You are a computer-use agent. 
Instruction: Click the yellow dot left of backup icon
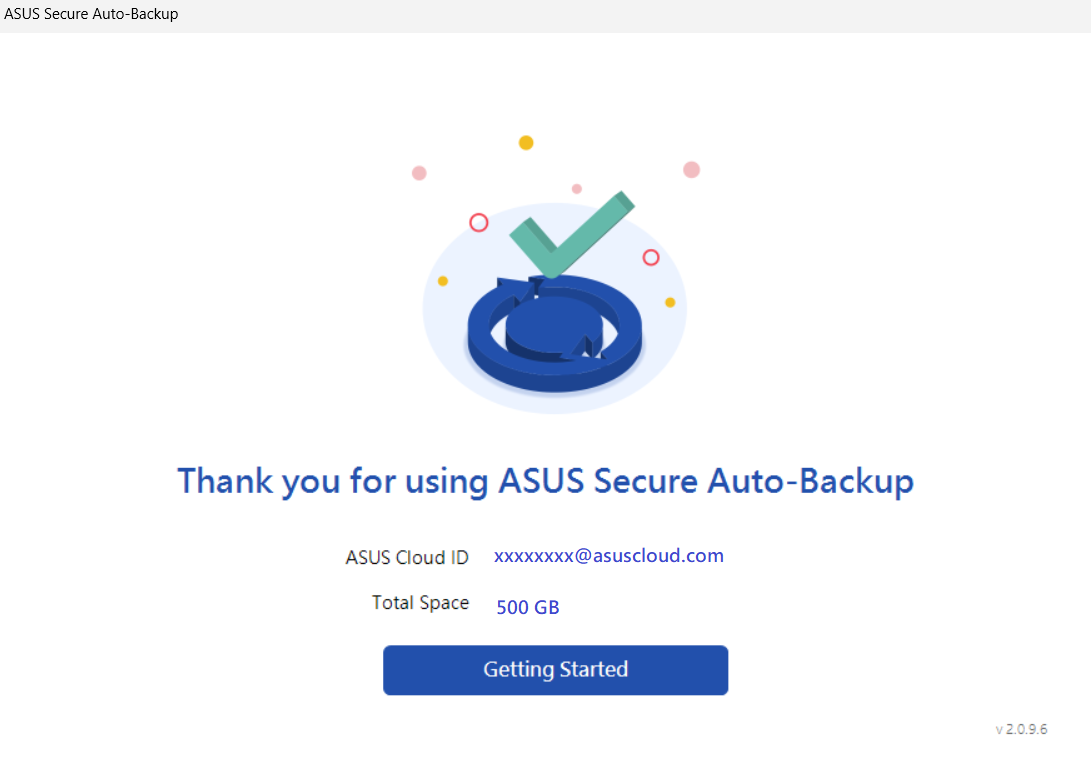[443, 281]
